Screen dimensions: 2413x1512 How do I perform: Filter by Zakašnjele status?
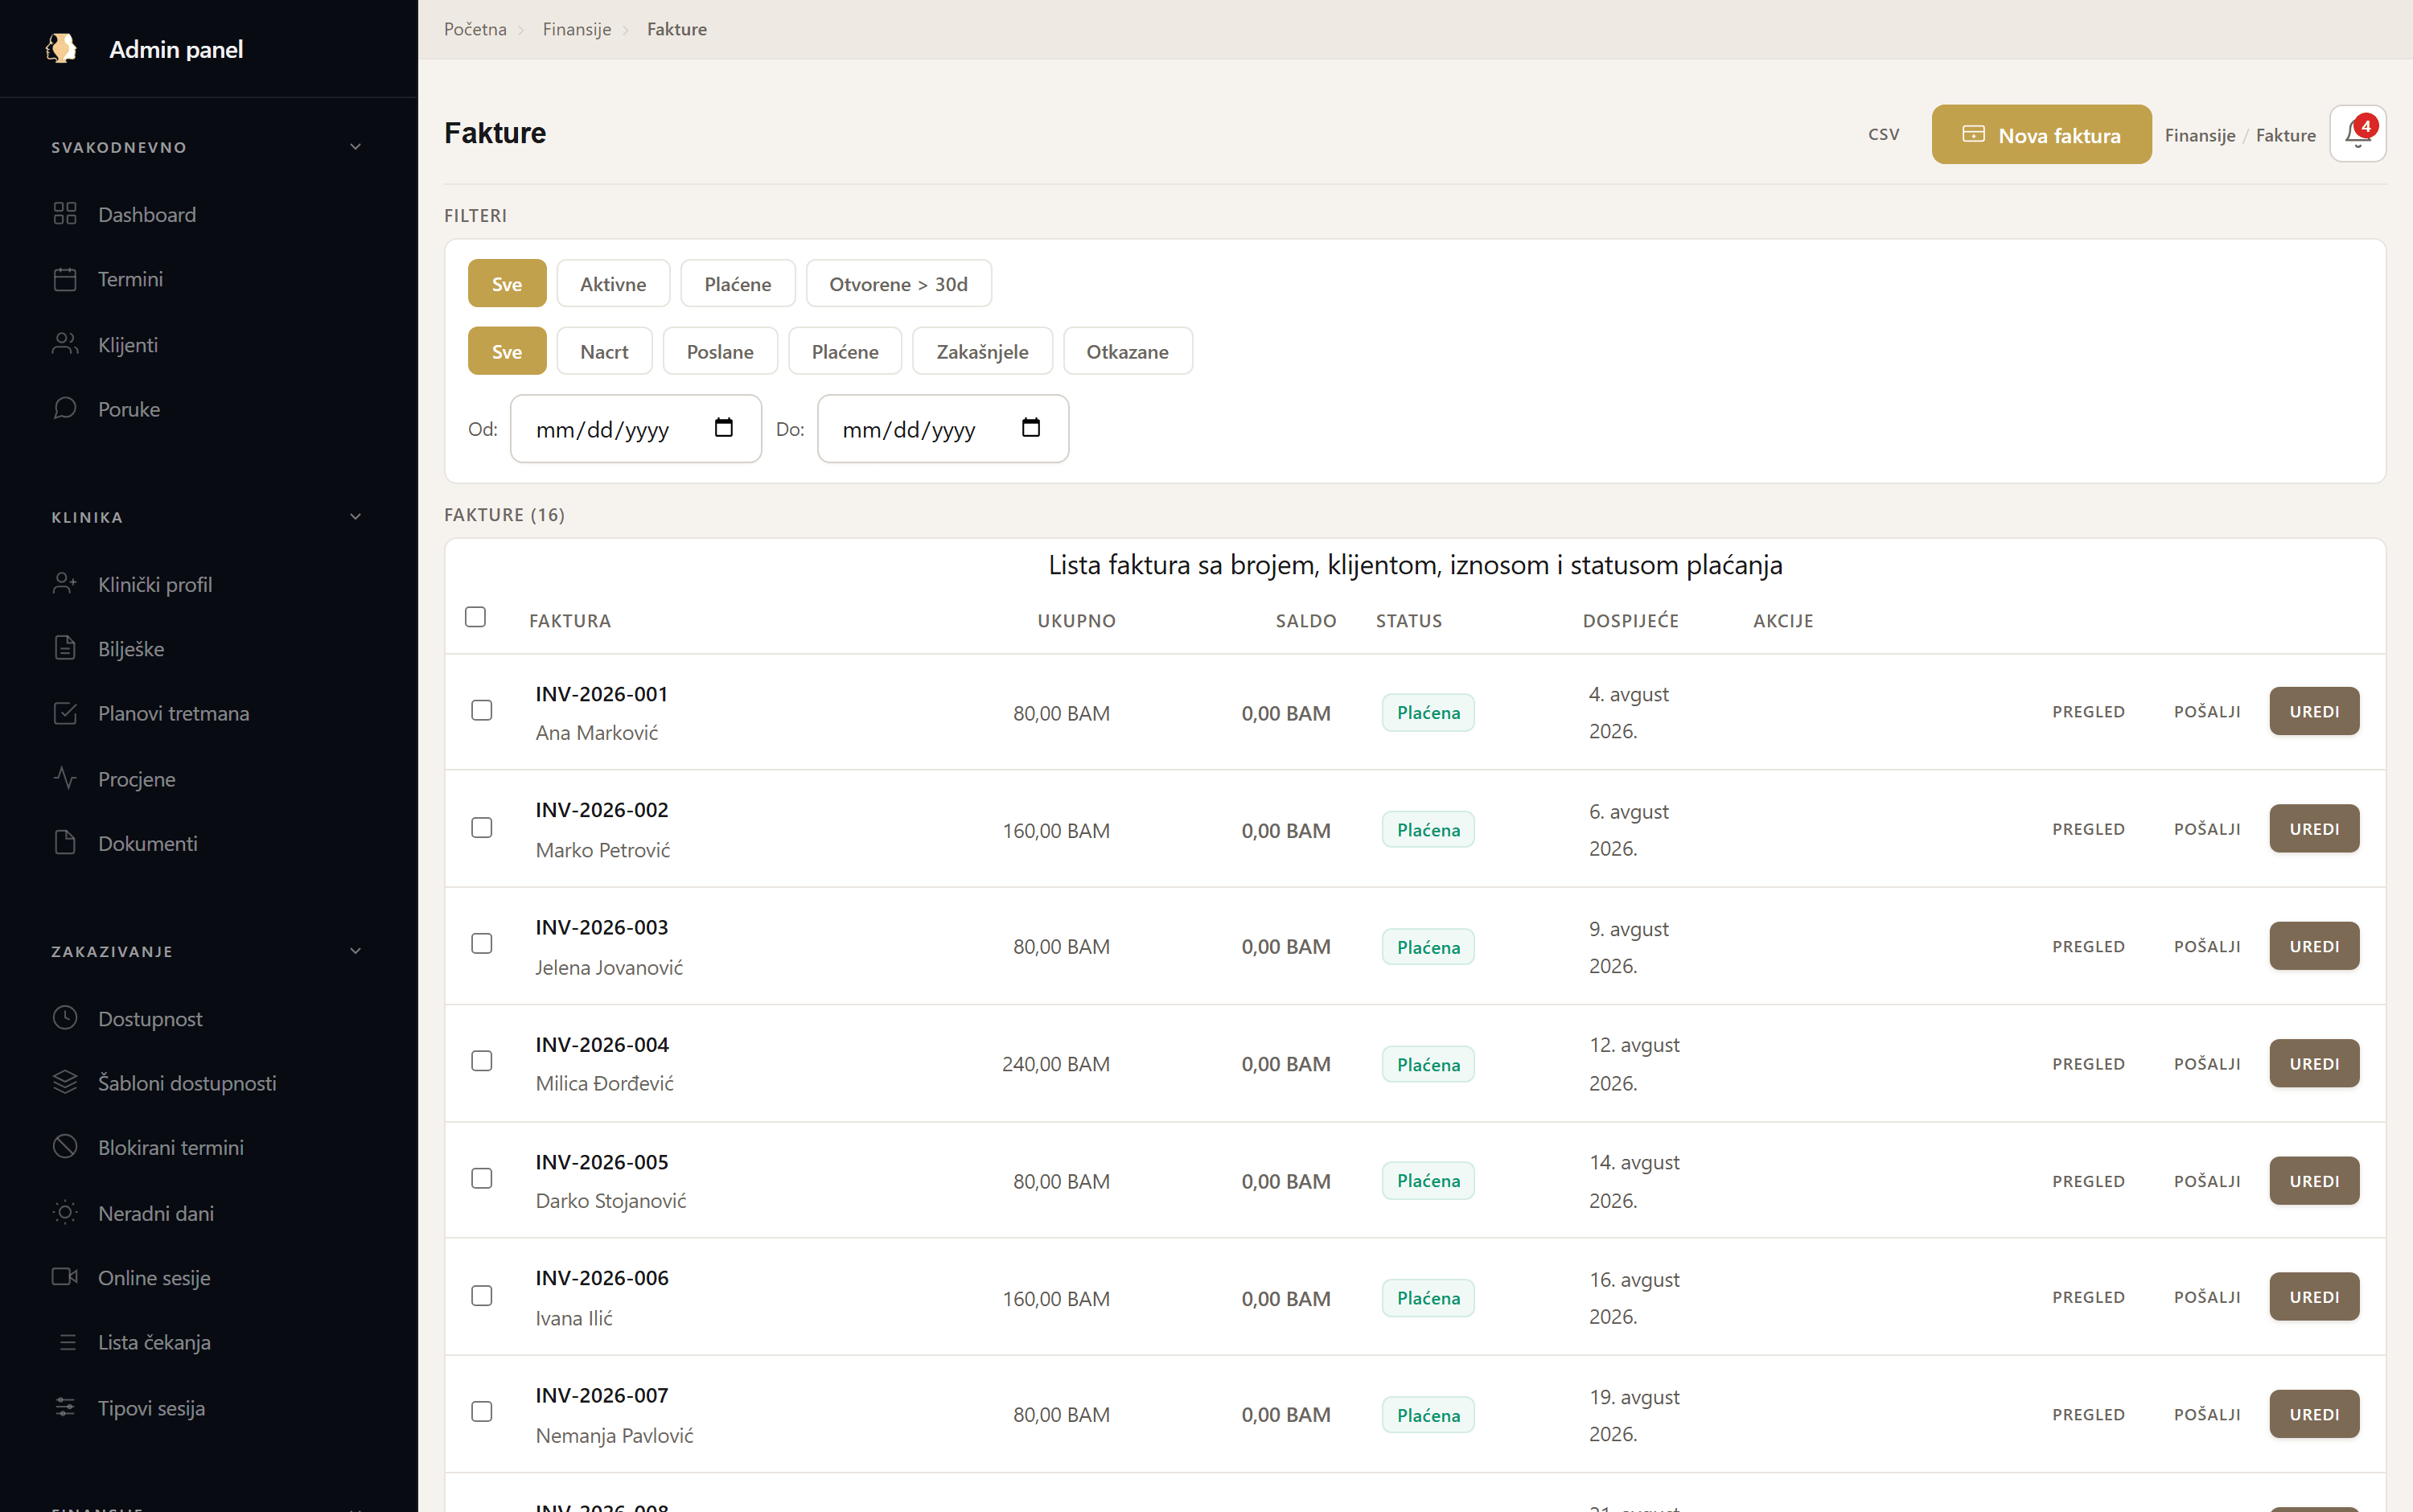click(x=982, y=351)
